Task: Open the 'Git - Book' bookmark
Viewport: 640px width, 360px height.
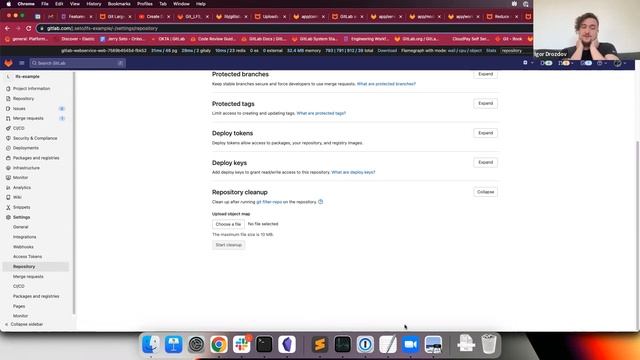Action: (x=509, y=39)
